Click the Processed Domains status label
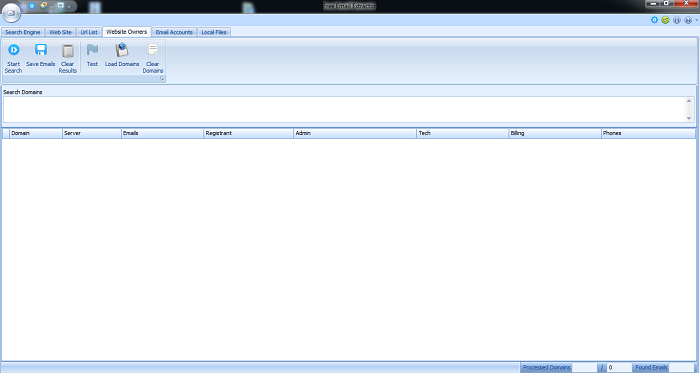The height and width of the screenshot is (373, 700). 546,368
